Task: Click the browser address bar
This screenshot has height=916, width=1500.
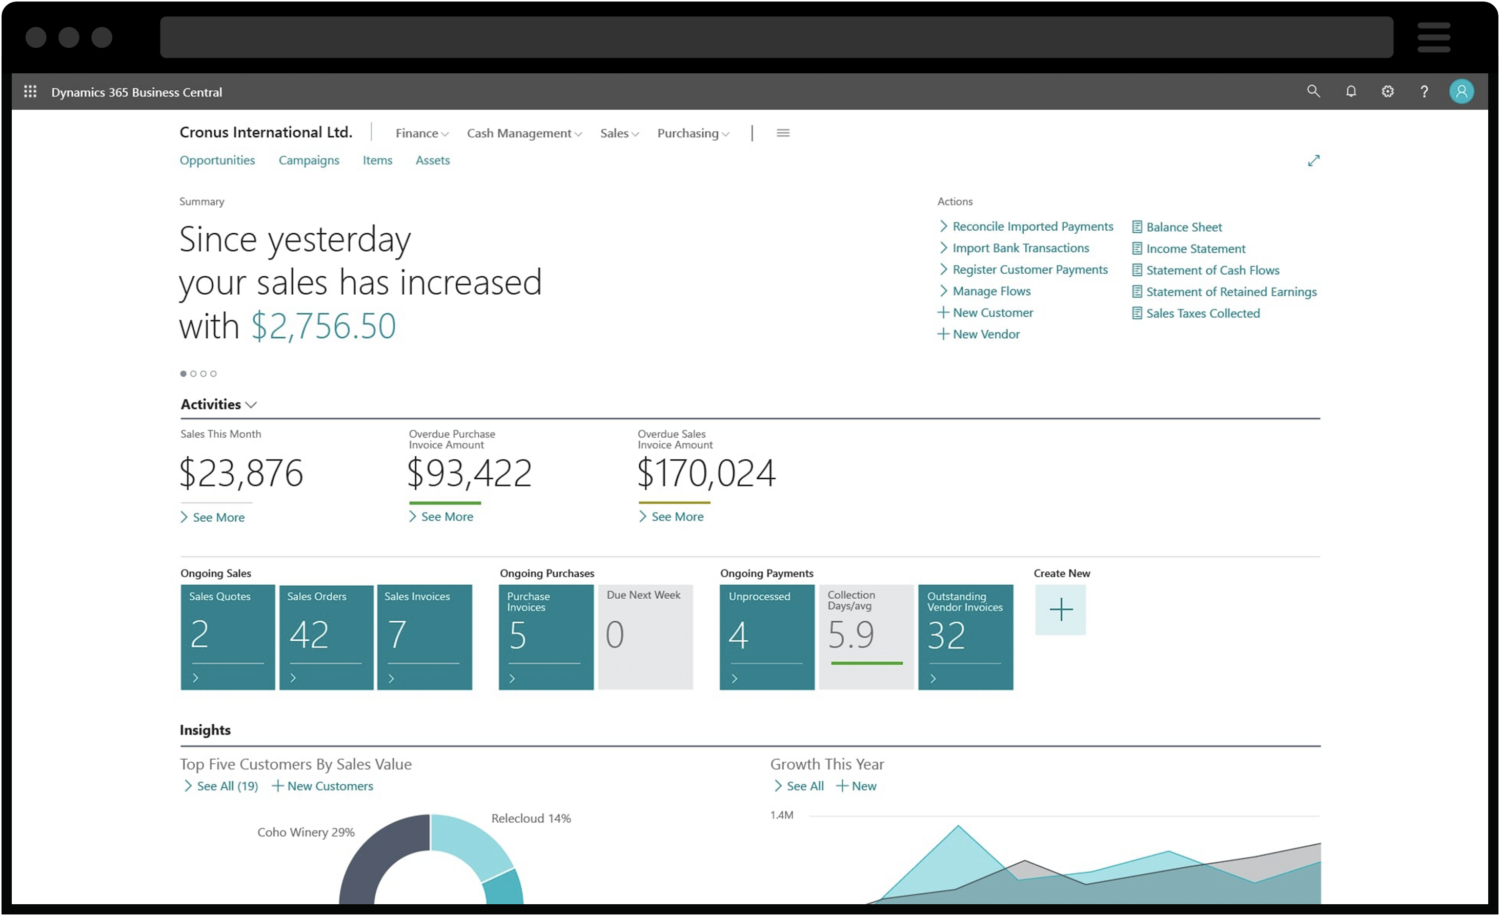Action: click(x=776, y=37)
